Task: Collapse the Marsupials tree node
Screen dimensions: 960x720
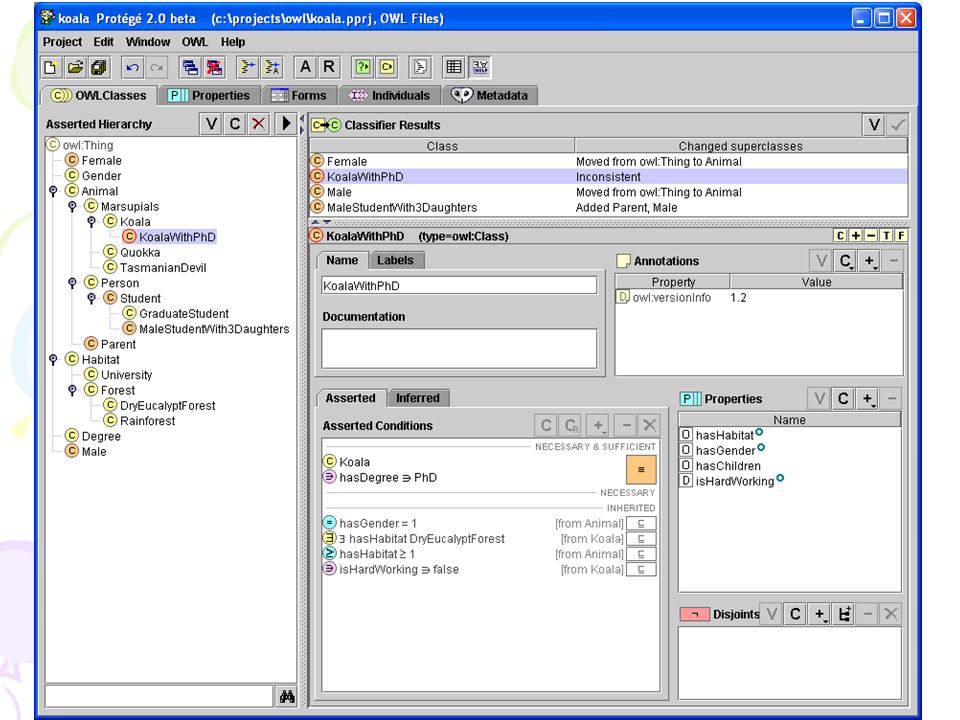Action: [72, 206]
